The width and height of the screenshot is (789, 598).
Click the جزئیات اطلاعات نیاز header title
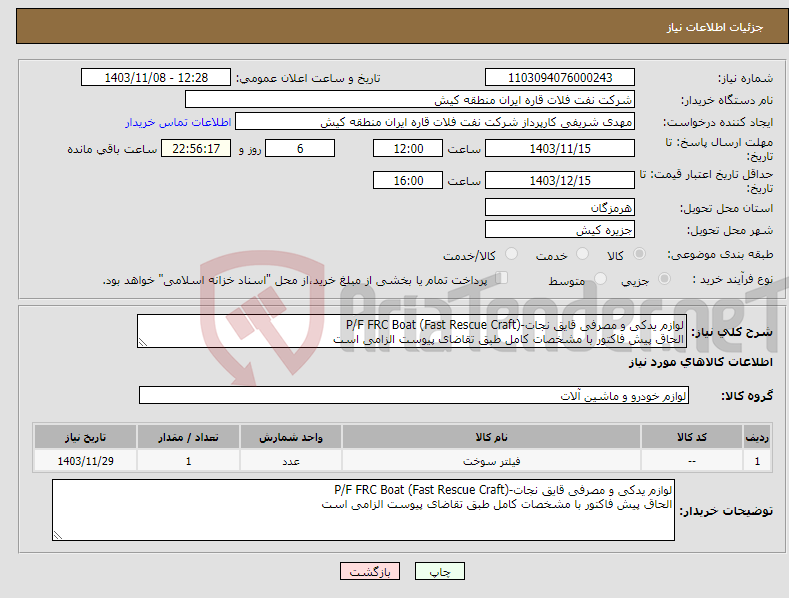pyautogui.click(x=715, y=27)
